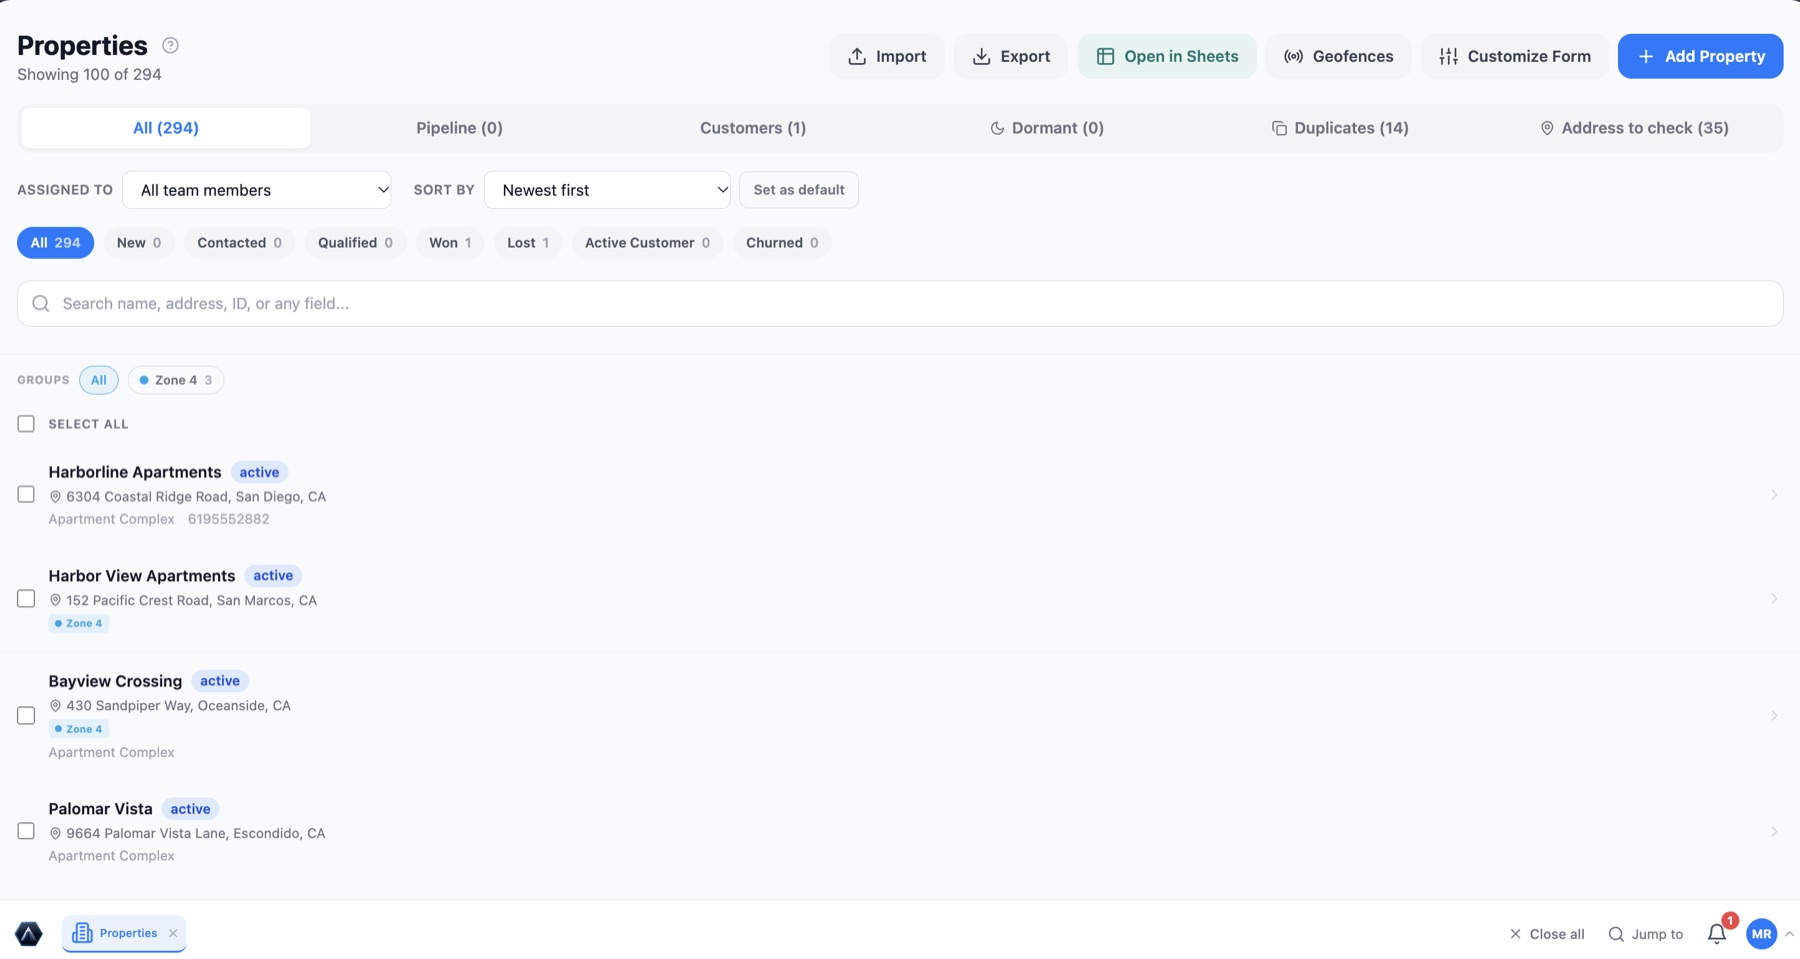
Task: Click the location pin beside 152 Pacific Crest Road
Action: (x=55, y=601)
